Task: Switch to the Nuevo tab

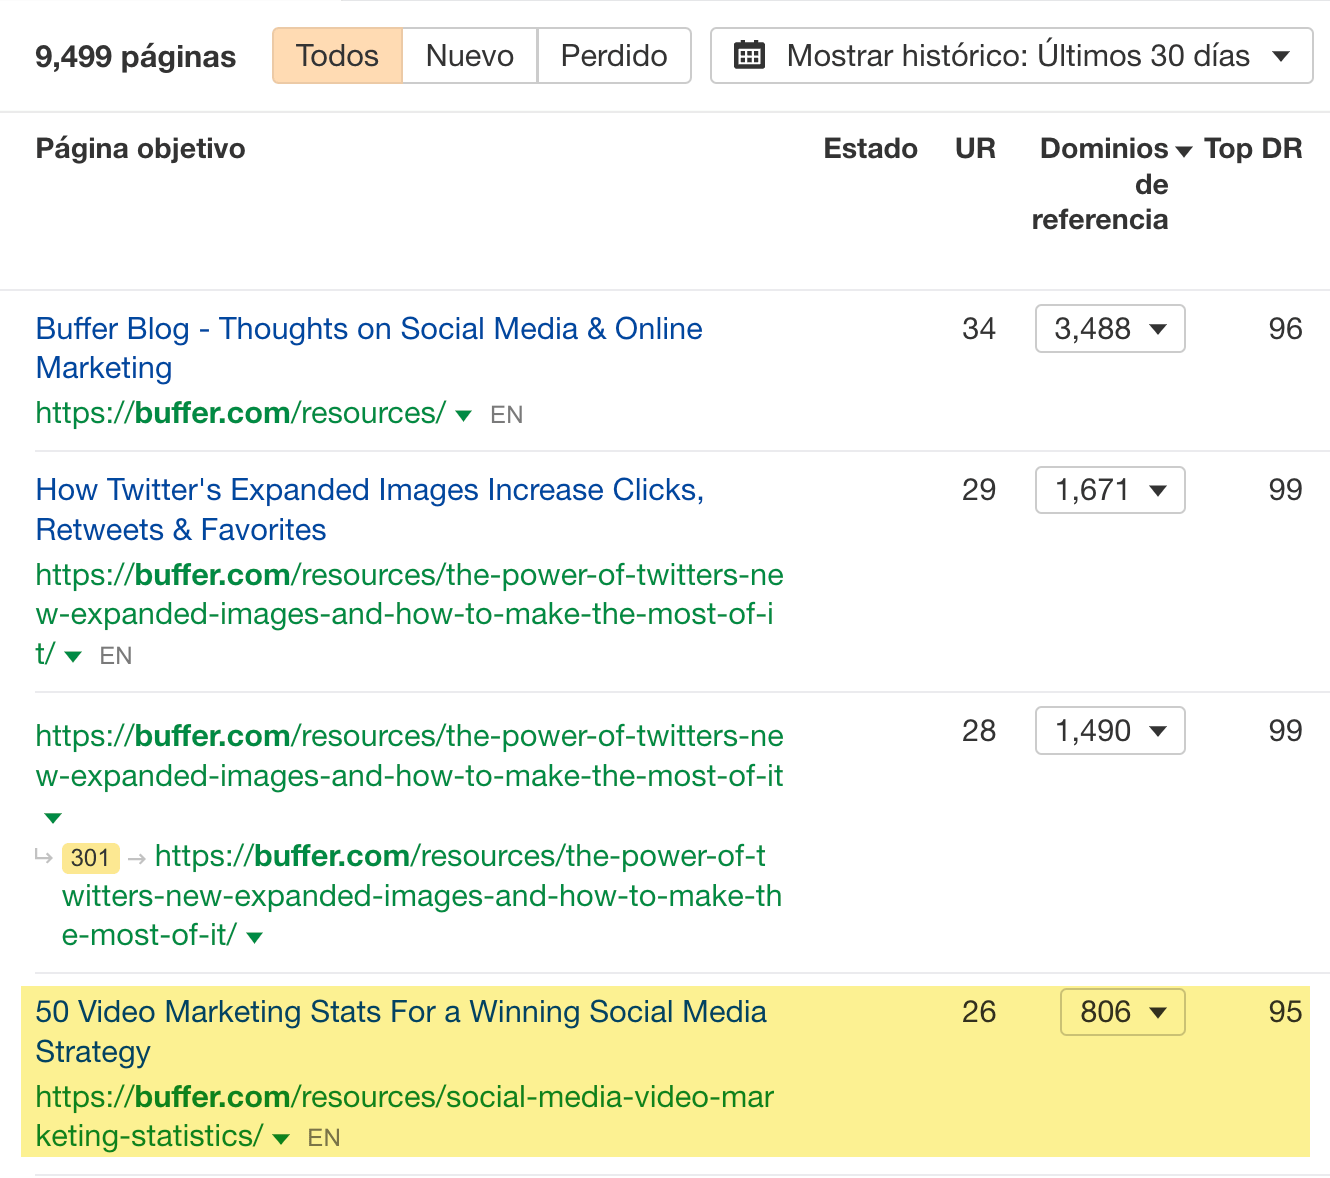Action: coord(469,55)
